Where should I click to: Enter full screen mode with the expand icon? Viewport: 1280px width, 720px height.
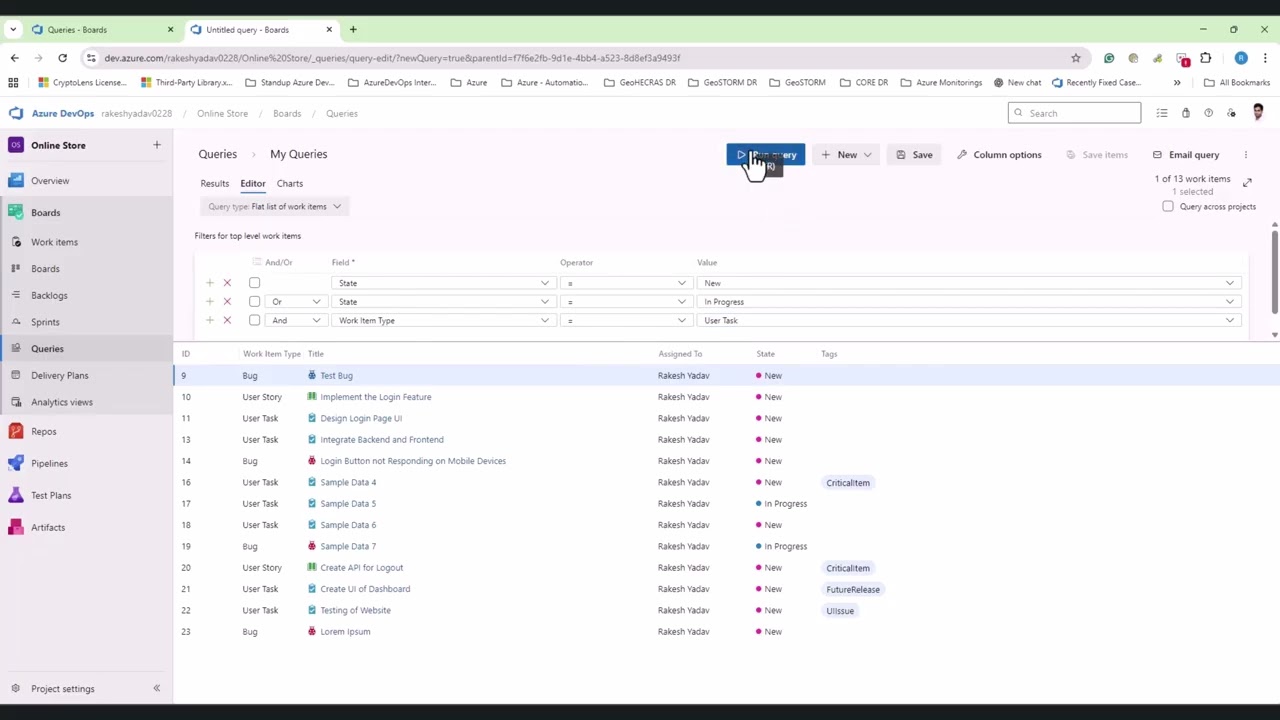pos(1247,182)
